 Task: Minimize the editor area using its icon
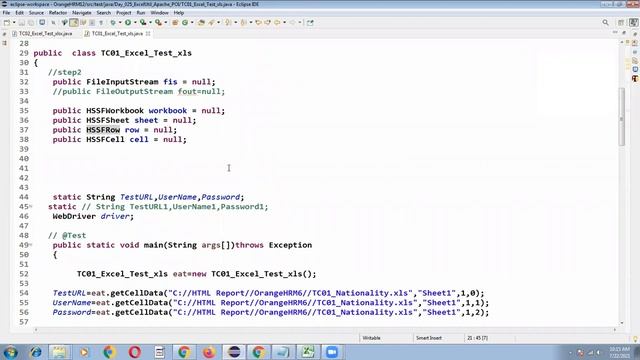(615, 33)
